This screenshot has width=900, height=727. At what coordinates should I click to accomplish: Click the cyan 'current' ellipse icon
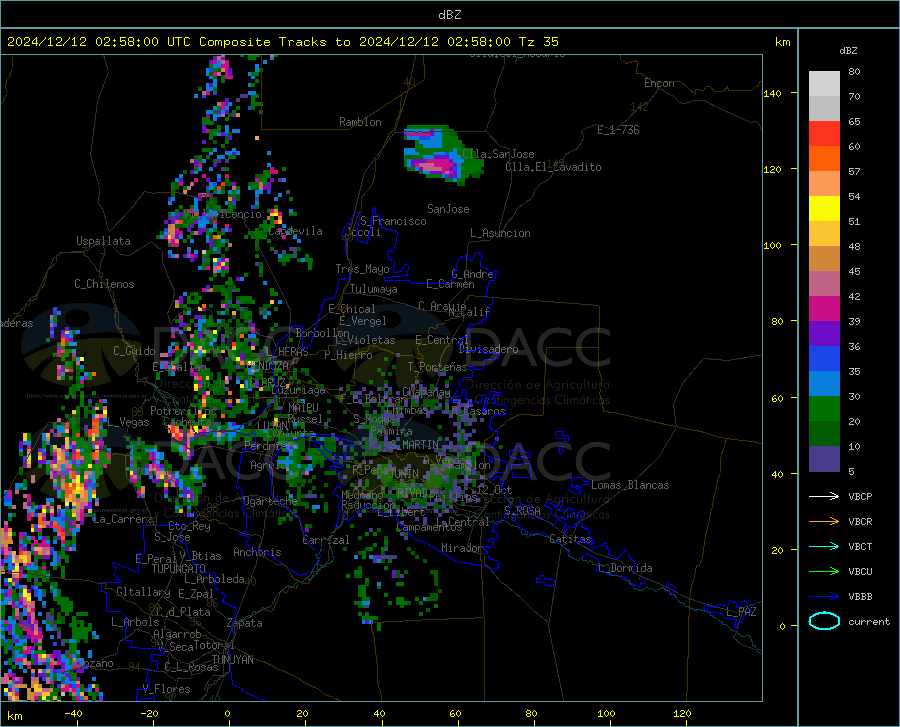click(824, 621)
